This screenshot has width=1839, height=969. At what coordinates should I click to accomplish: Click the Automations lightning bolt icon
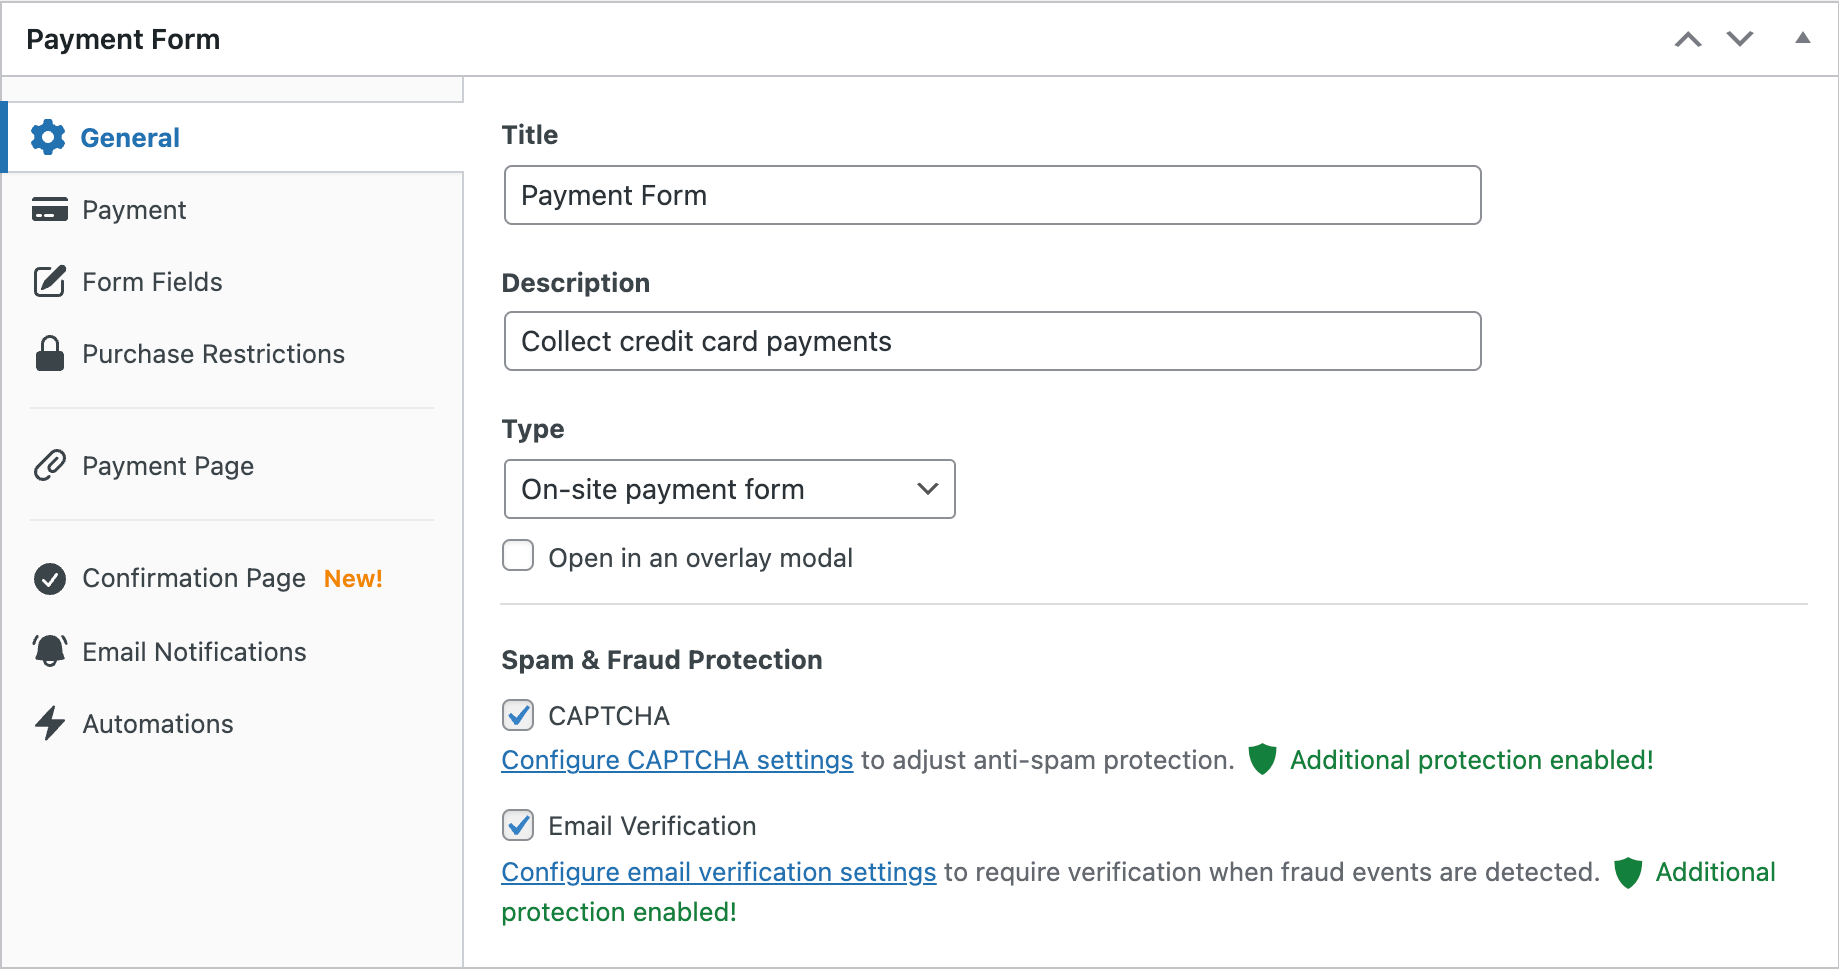point(50,723)
